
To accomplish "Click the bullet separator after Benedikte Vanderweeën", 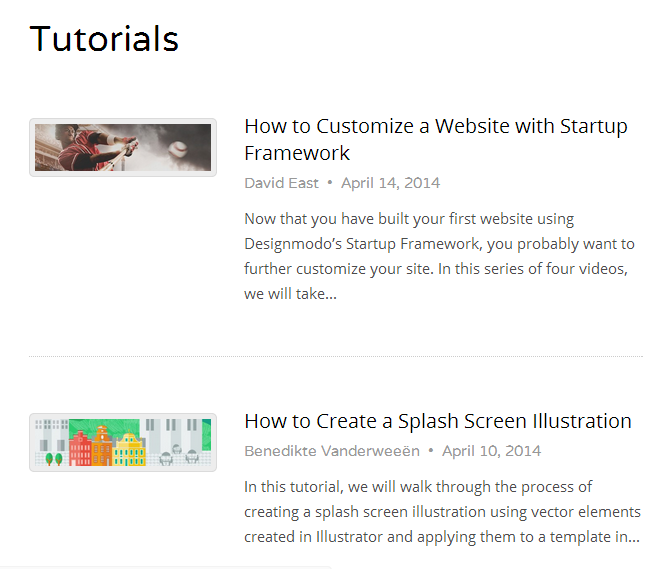I will [431, 451].
